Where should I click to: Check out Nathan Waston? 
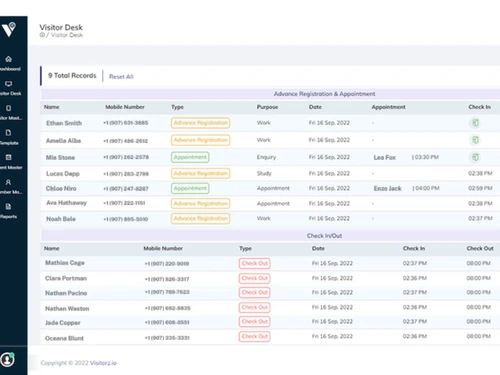(x=254, y=307)
